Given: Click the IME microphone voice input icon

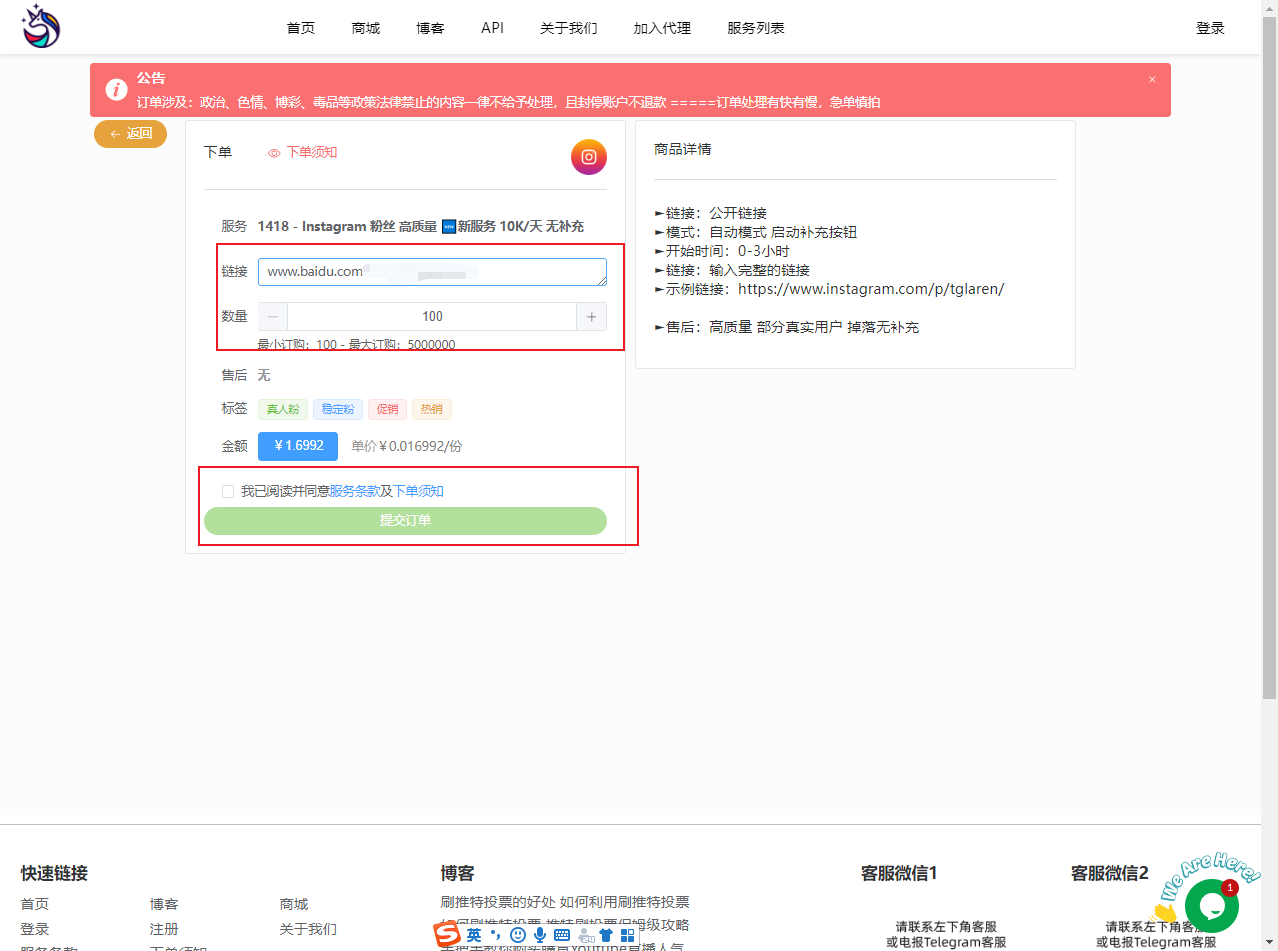Looking at the screenshot, I should pos(540,934).
